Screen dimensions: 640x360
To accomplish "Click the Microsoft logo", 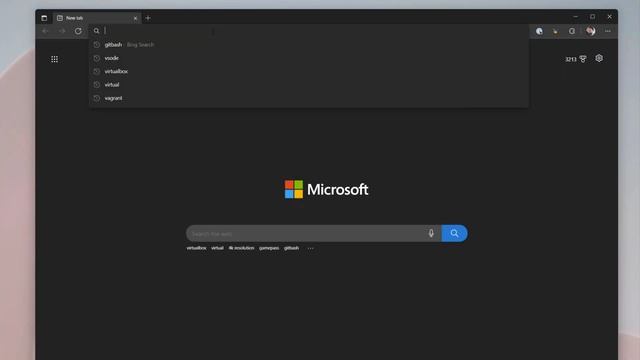I will 326,189.
